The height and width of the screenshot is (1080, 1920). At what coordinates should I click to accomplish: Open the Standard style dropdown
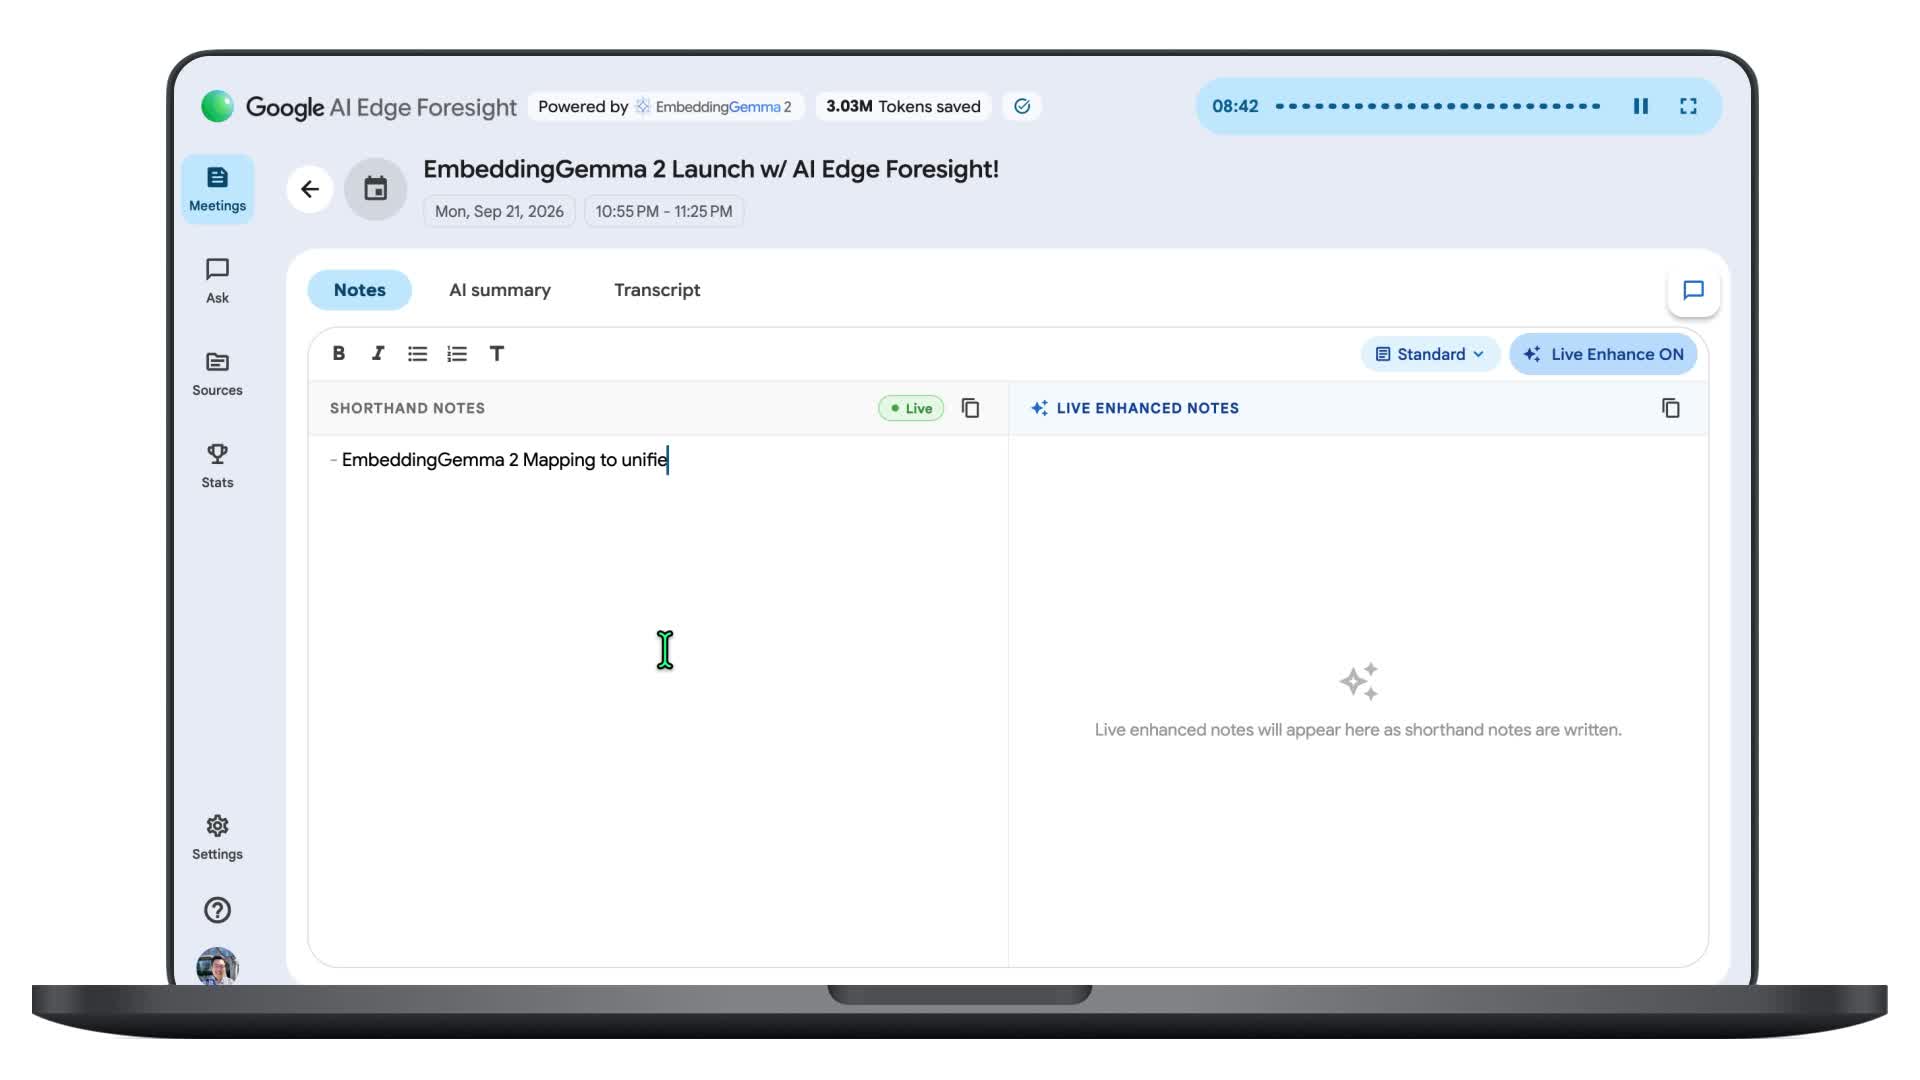coord(1430,354)
